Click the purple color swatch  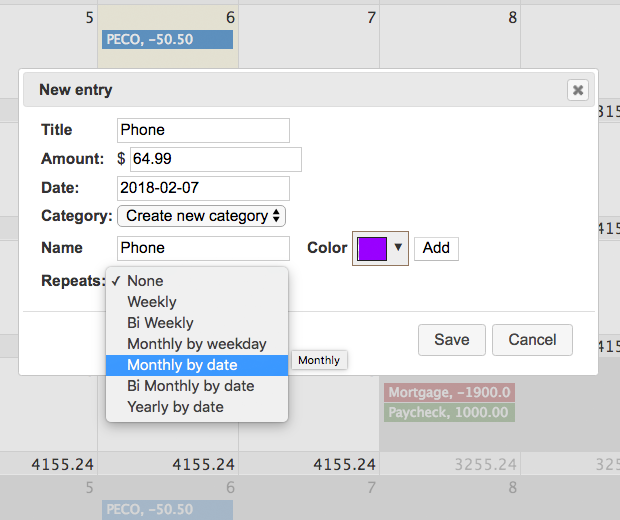point(372,248)
